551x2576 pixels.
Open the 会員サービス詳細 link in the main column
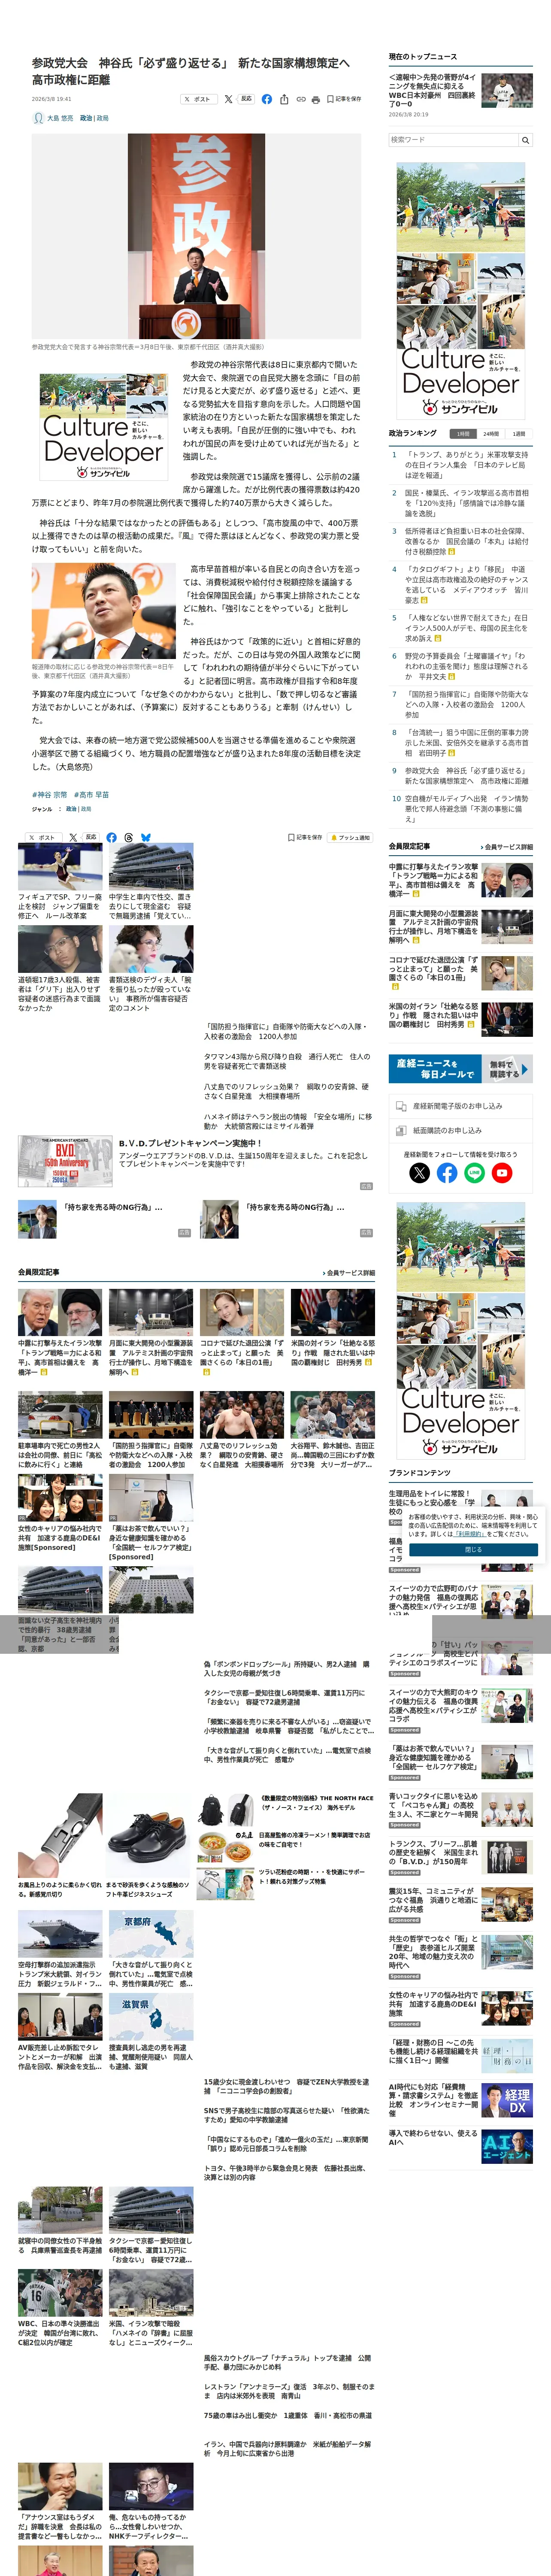(349, 1273)
